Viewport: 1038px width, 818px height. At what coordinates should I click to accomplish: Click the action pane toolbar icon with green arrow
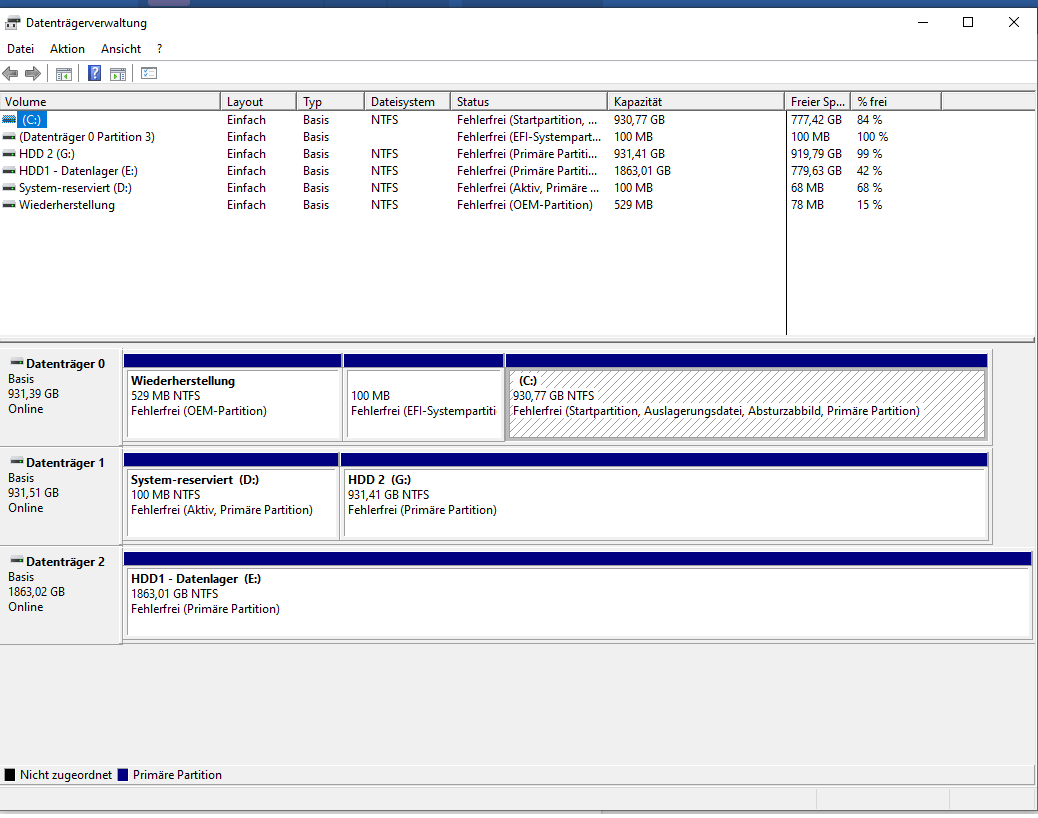pos(118,73)
